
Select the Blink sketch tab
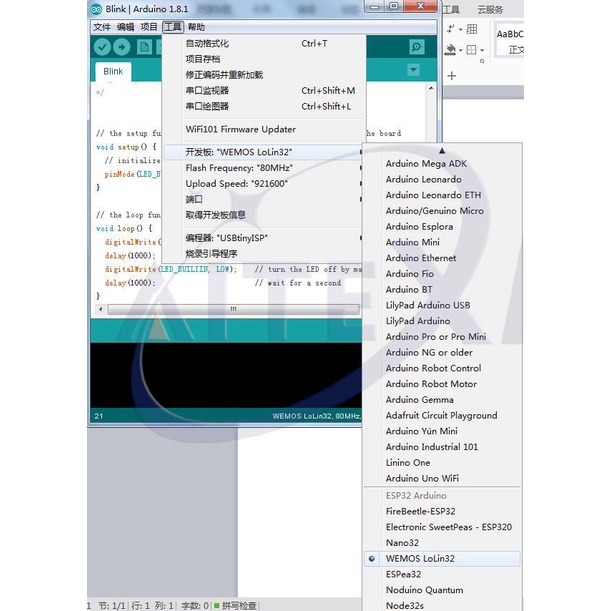113,71
